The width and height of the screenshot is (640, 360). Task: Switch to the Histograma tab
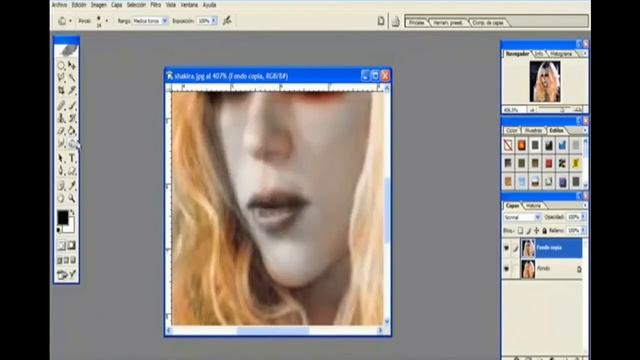pyautogui.click(x=561, y=54)
